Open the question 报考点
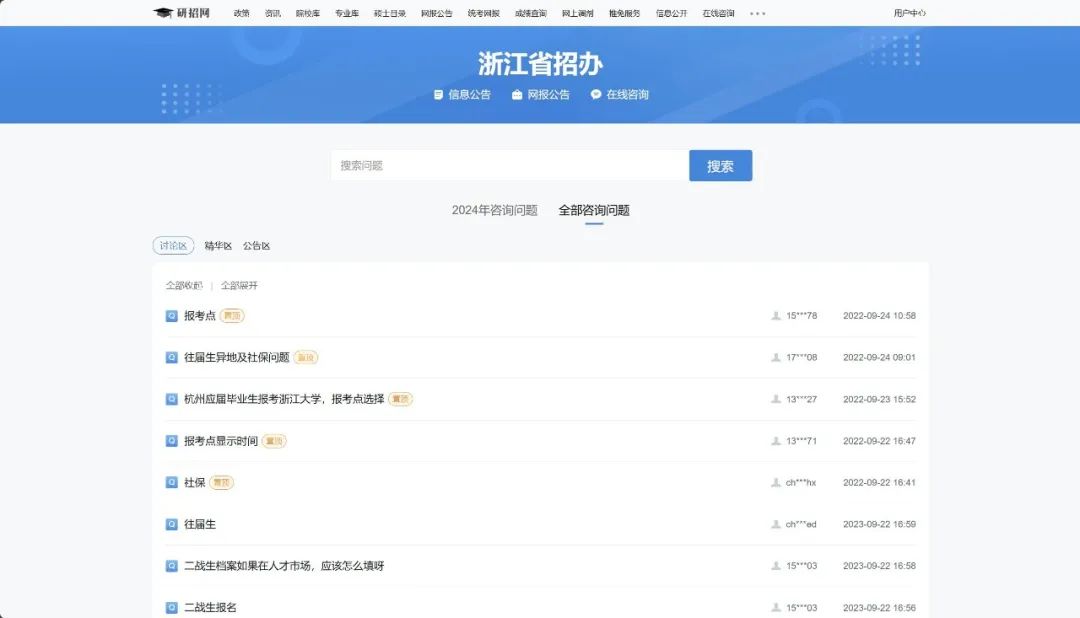The image size is (1080, 618). 200,316
